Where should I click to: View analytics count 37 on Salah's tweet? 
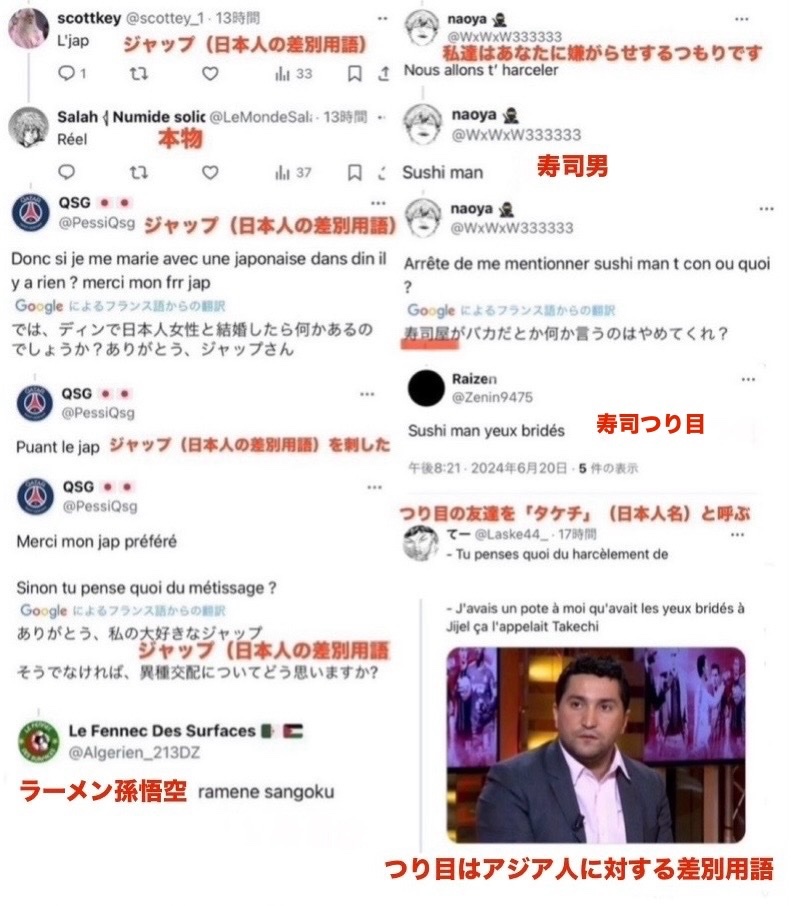tap(294, 172)
